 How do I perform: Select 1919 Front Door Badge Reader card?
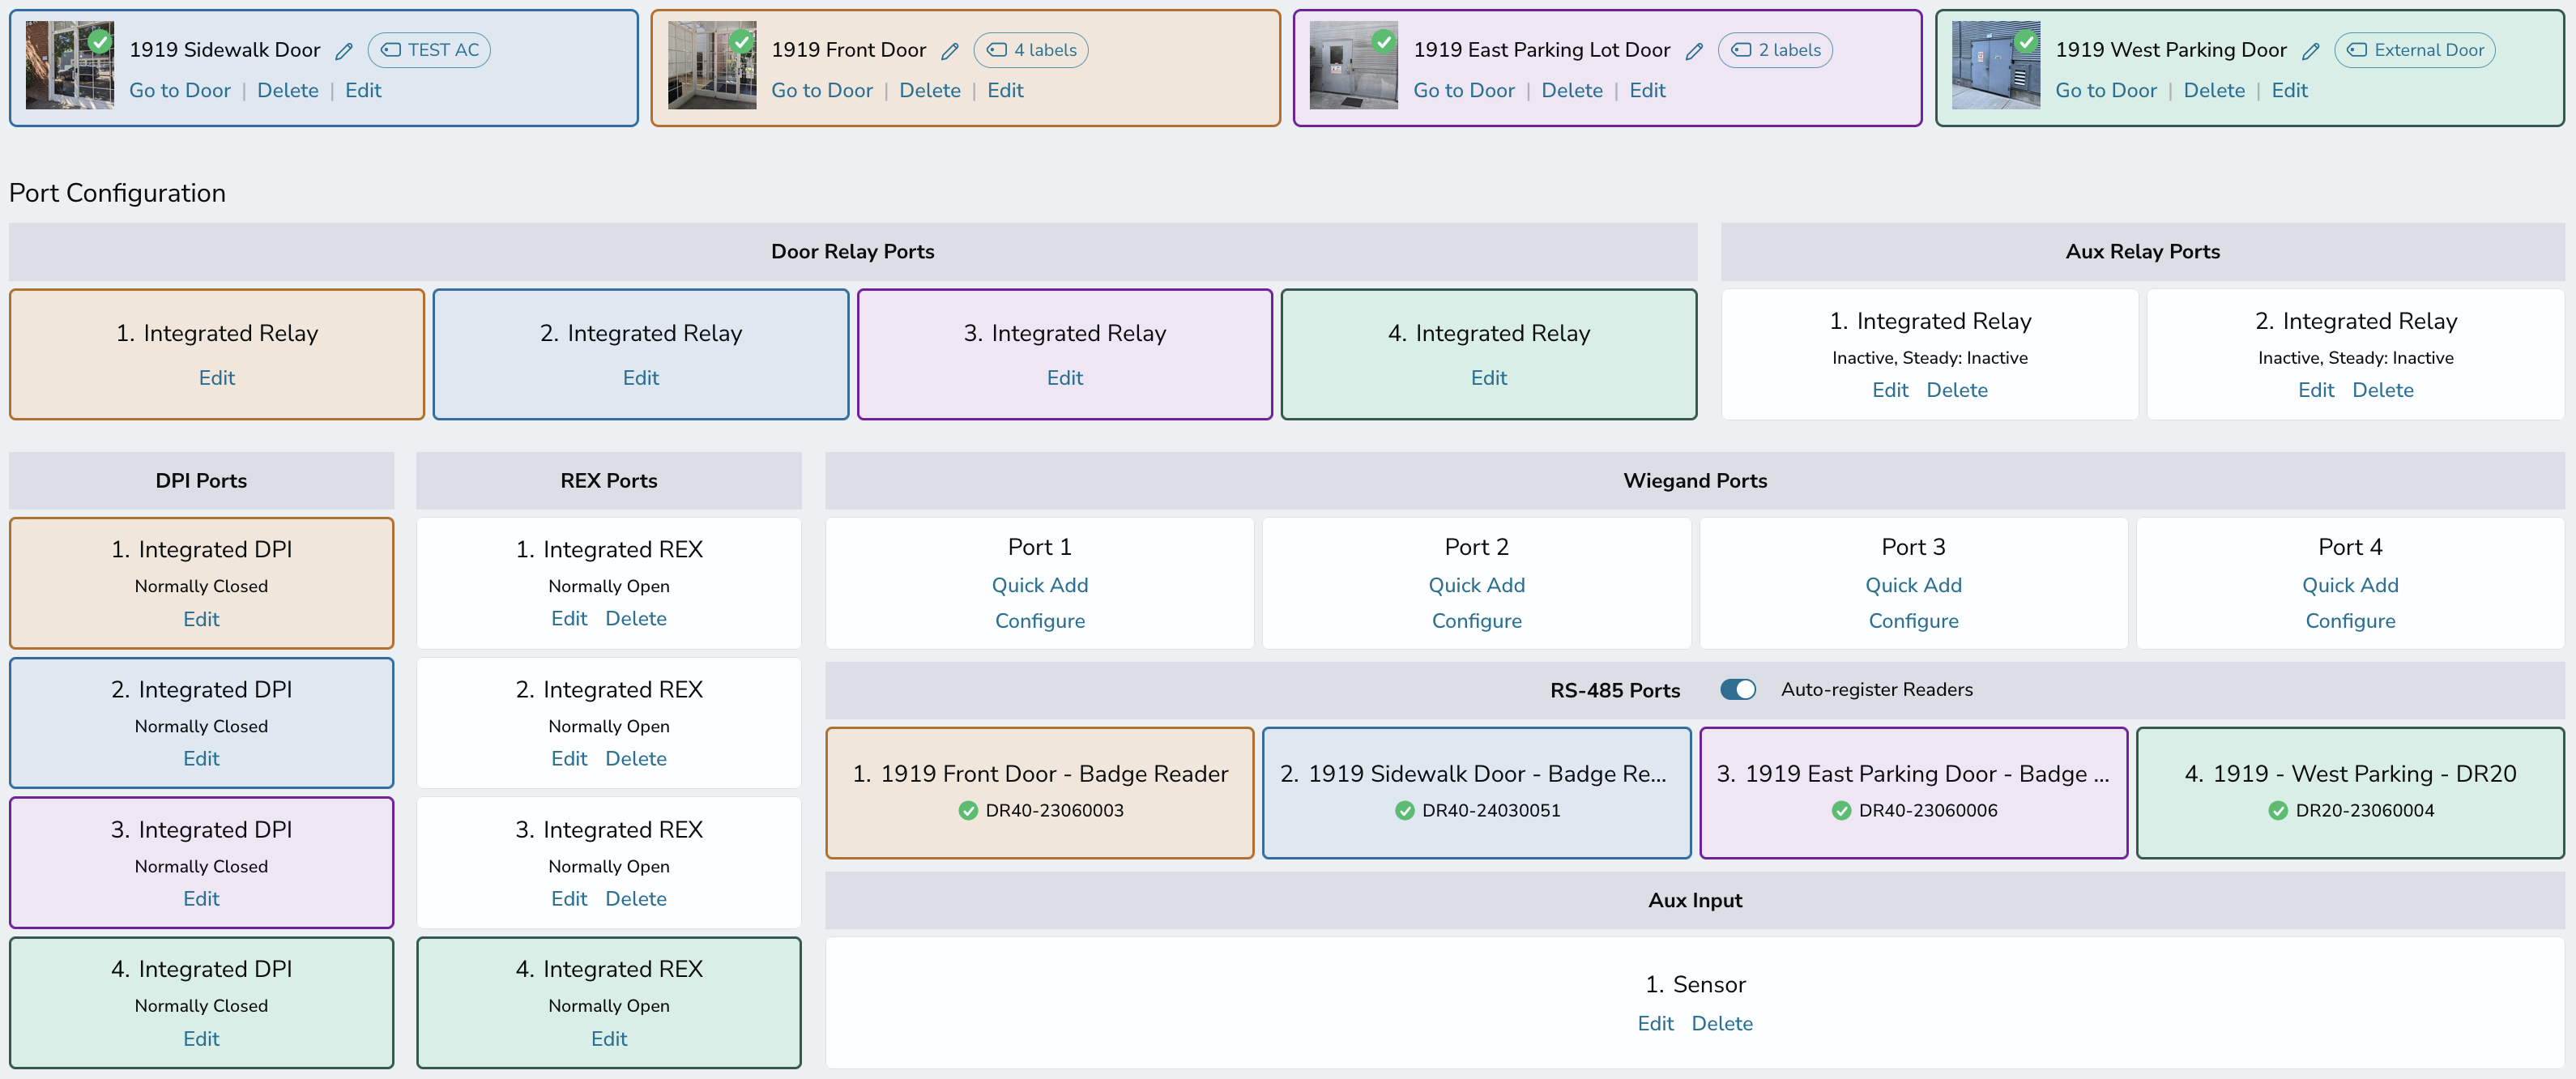[x=1040, y=792]
